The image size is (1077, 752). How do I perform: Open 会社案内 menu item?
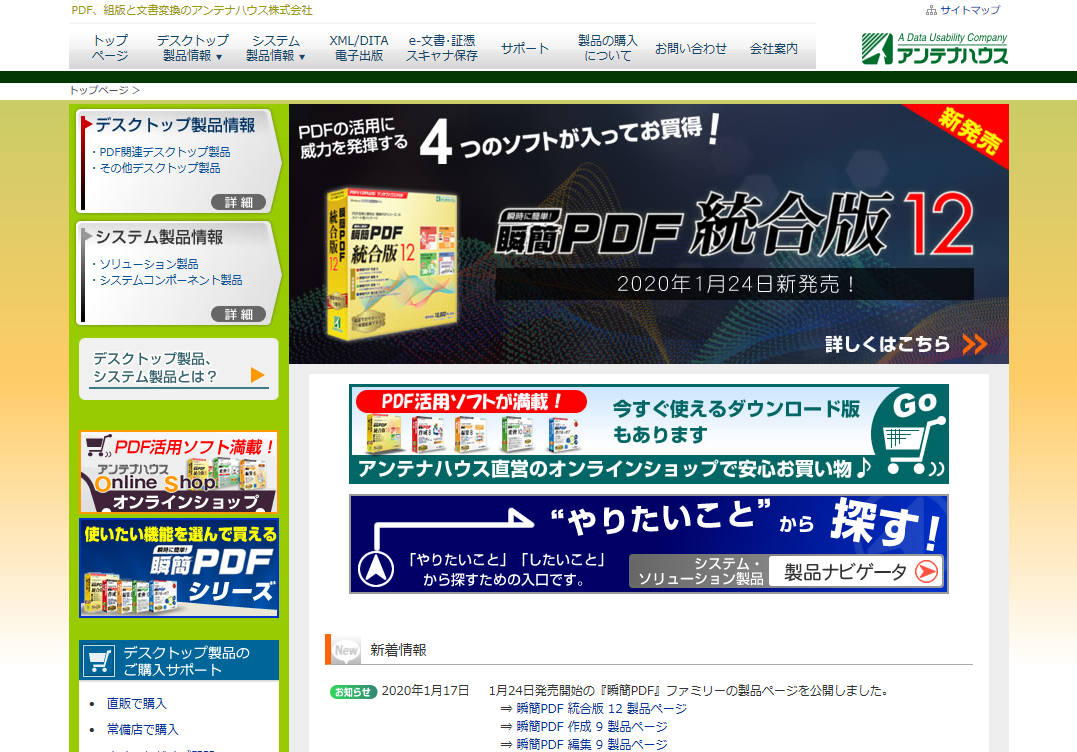click(773, 48)
